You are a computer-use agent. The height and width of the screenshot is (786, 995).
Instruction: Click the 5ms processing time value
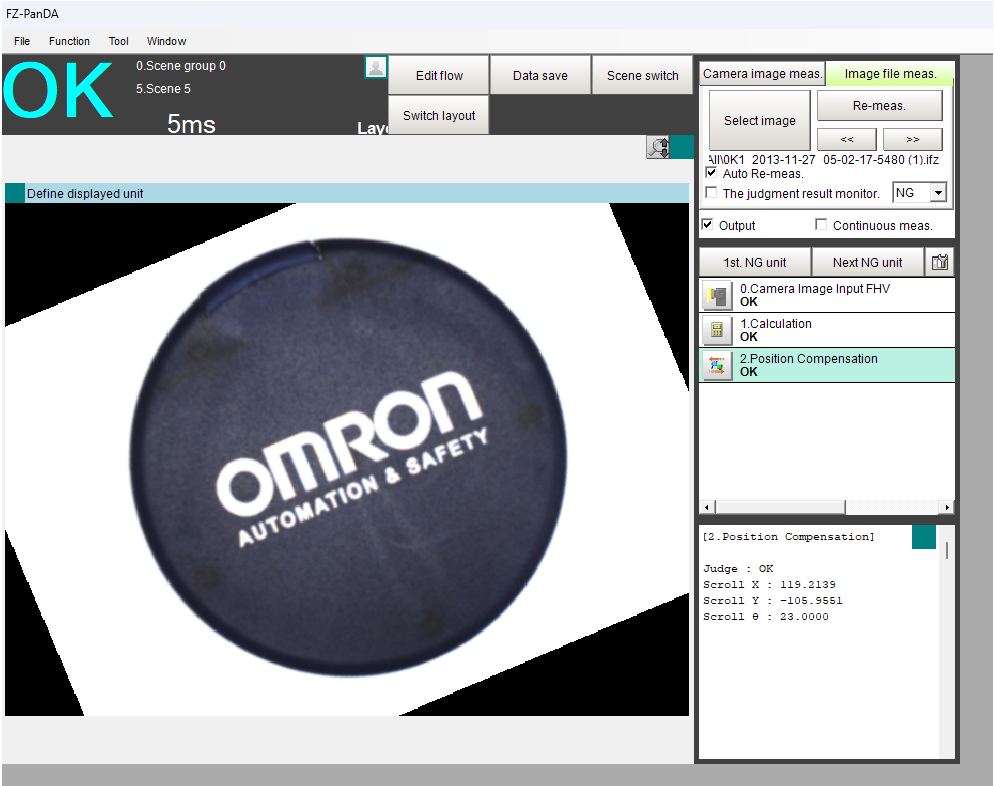(191, 124)
